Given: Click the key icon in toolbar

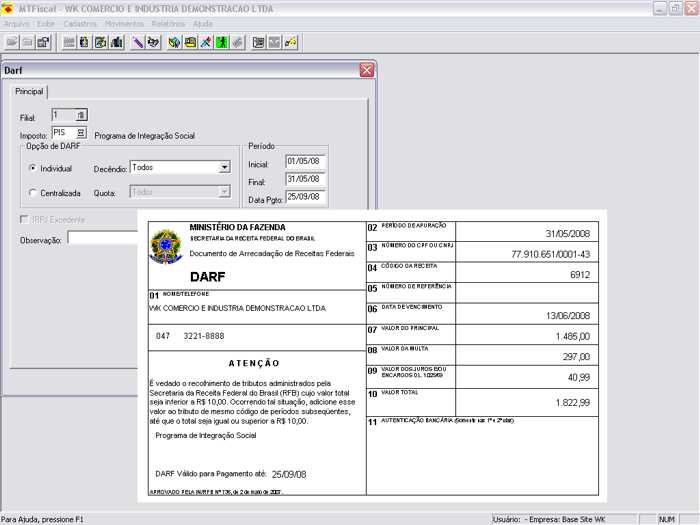Looking at the screenshot, I should pyautogui.click(x=291, y=42).
